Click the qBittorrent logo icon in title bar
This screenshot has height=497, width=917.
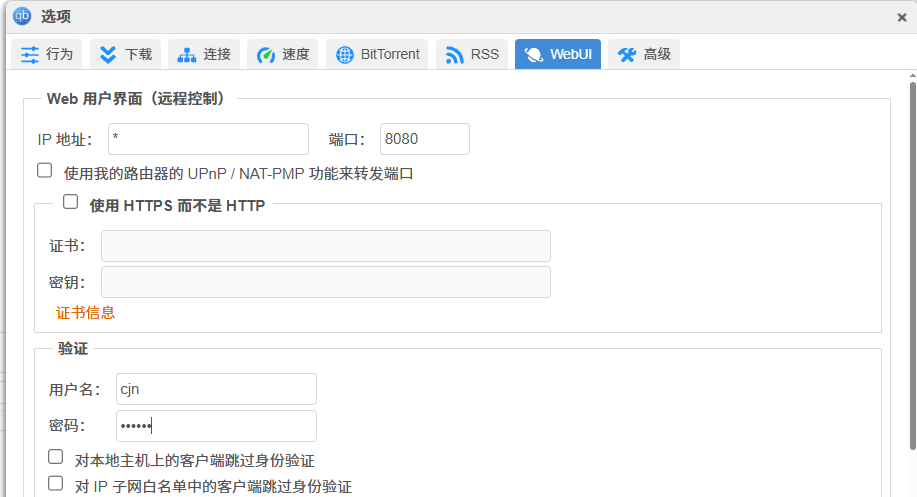point(22,16)
